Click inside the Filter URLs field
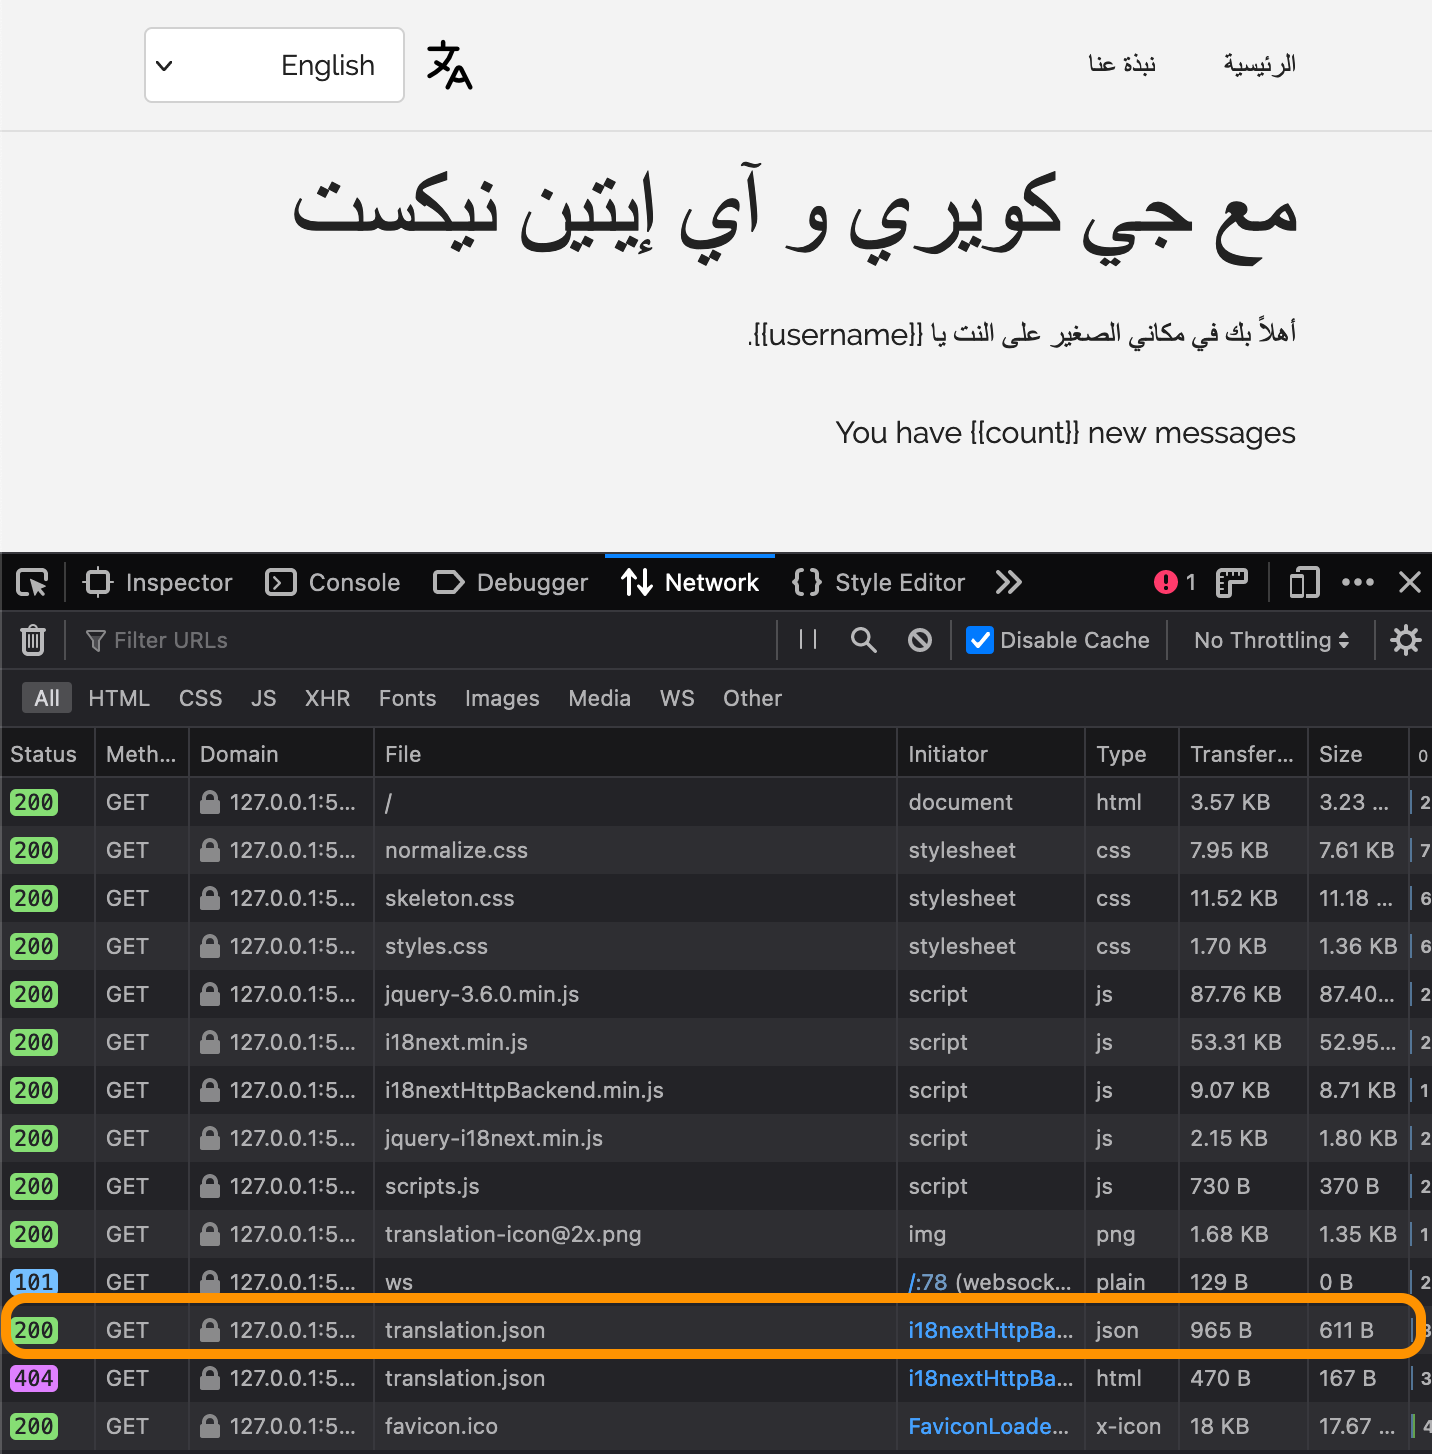1432x1454 pixels. (x=300, y=640)
